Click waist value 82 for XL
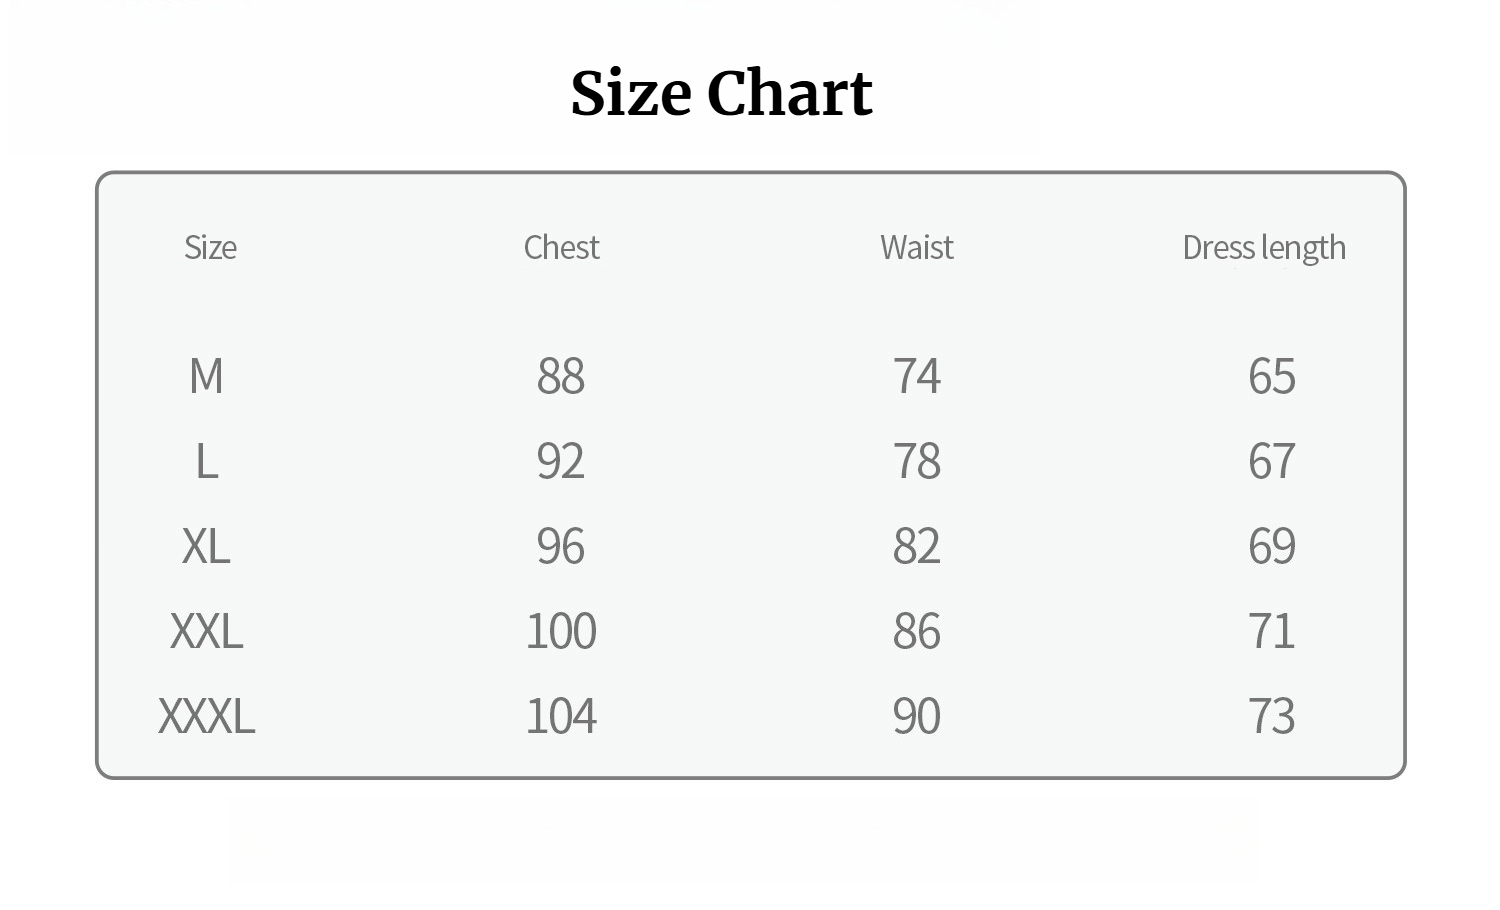This screenshot has width=1500, height=910. 917,546
